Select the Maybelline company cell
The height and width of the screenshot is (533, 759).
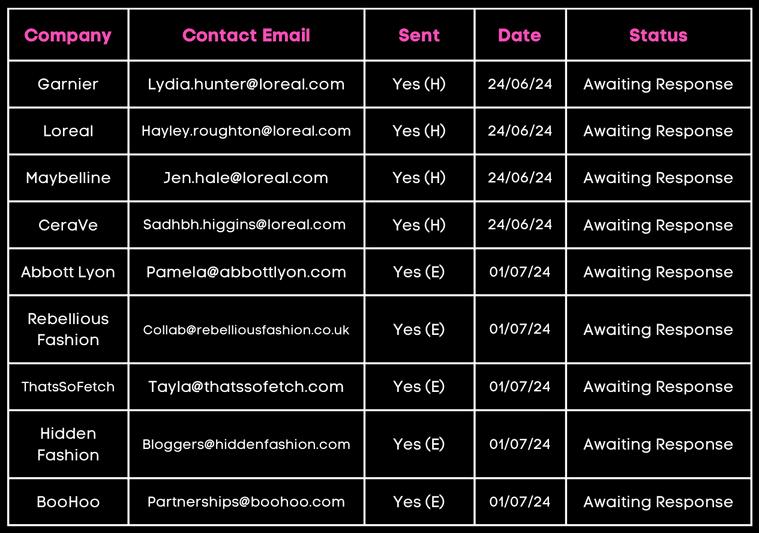68,178
